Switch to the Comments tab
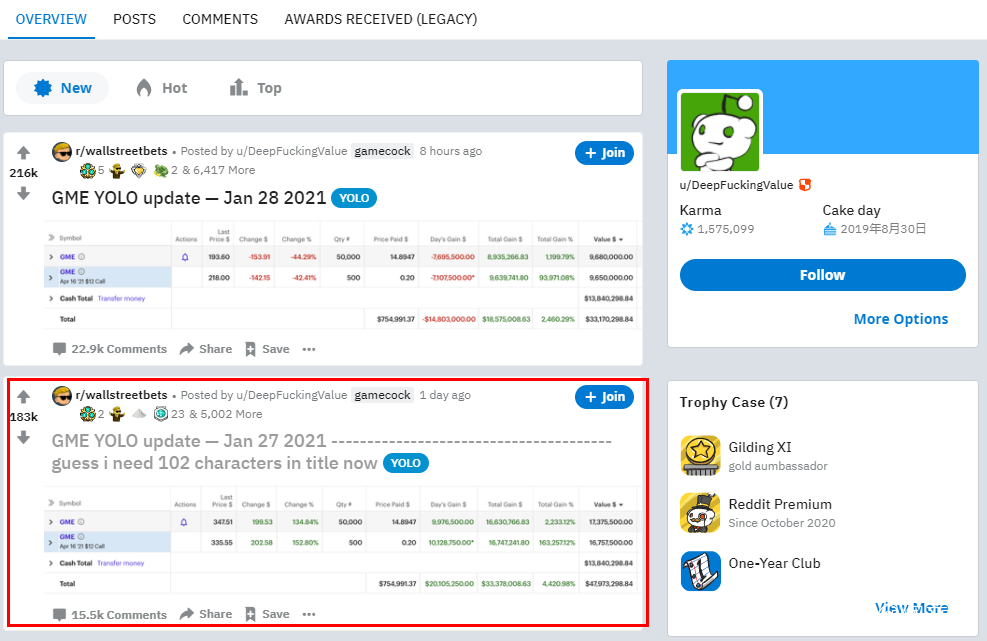This screenshot has width=987, height=641. 220,19
